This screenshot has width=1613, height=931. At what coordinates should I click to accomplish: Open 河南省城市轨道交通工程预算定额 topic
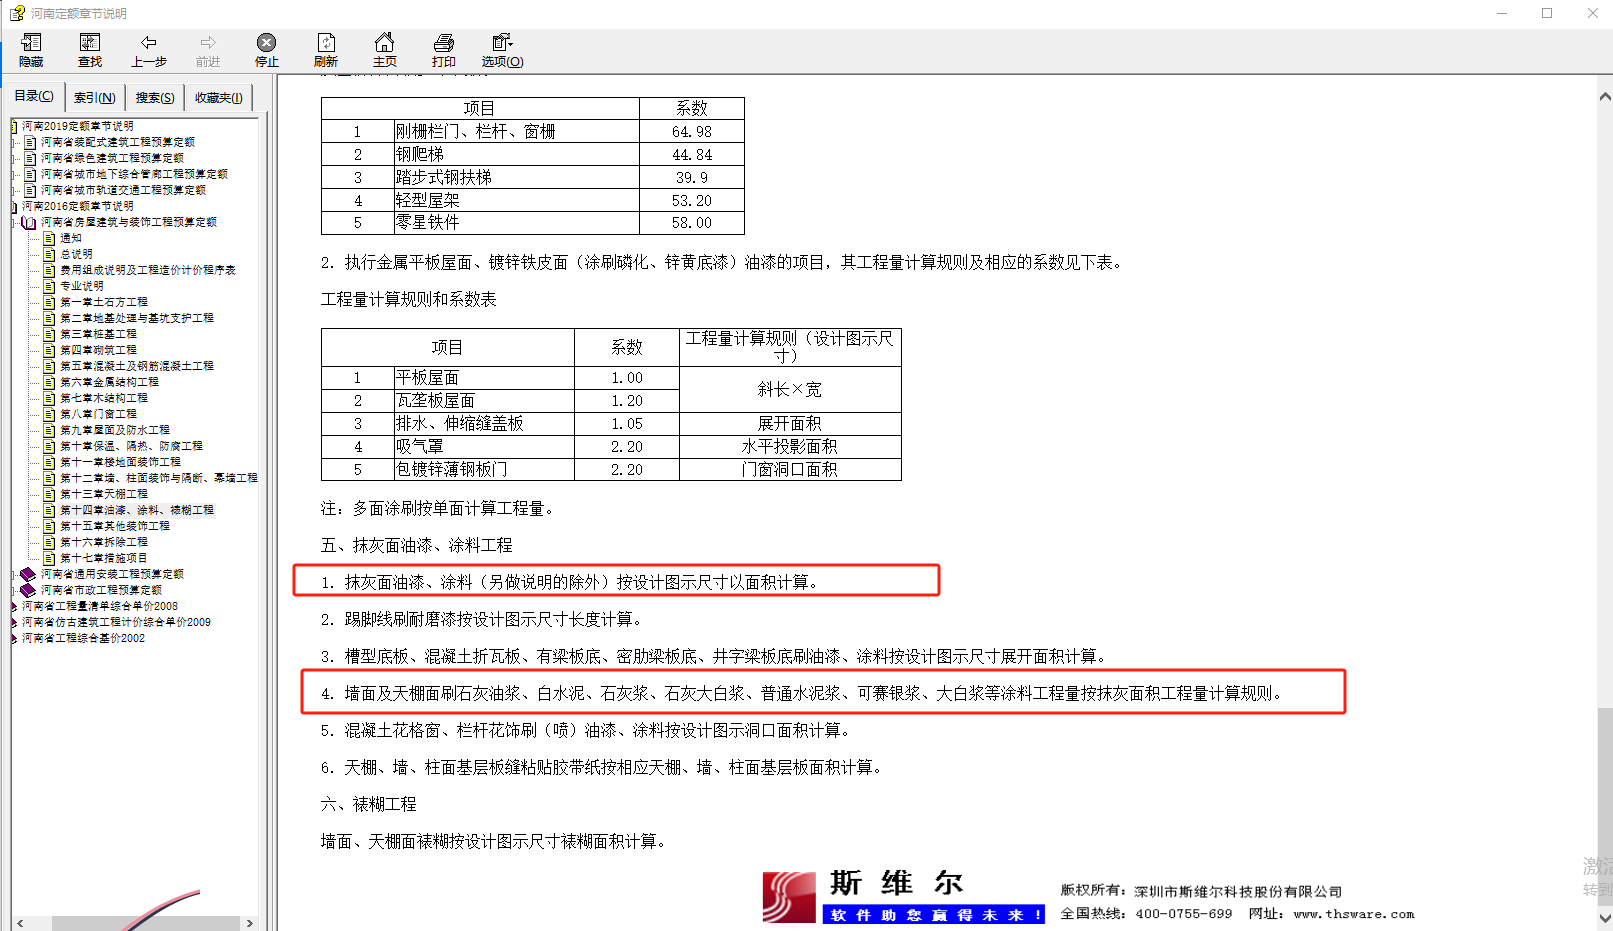(123, 190)
